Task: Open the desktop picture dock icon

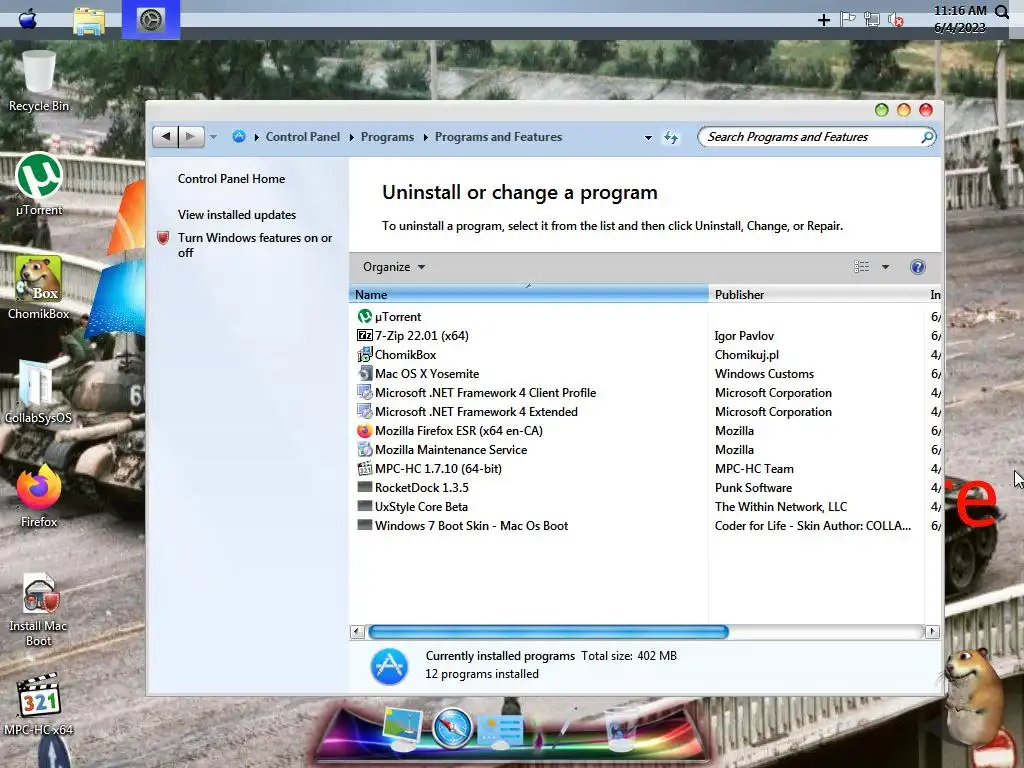Action: [401, 728]
